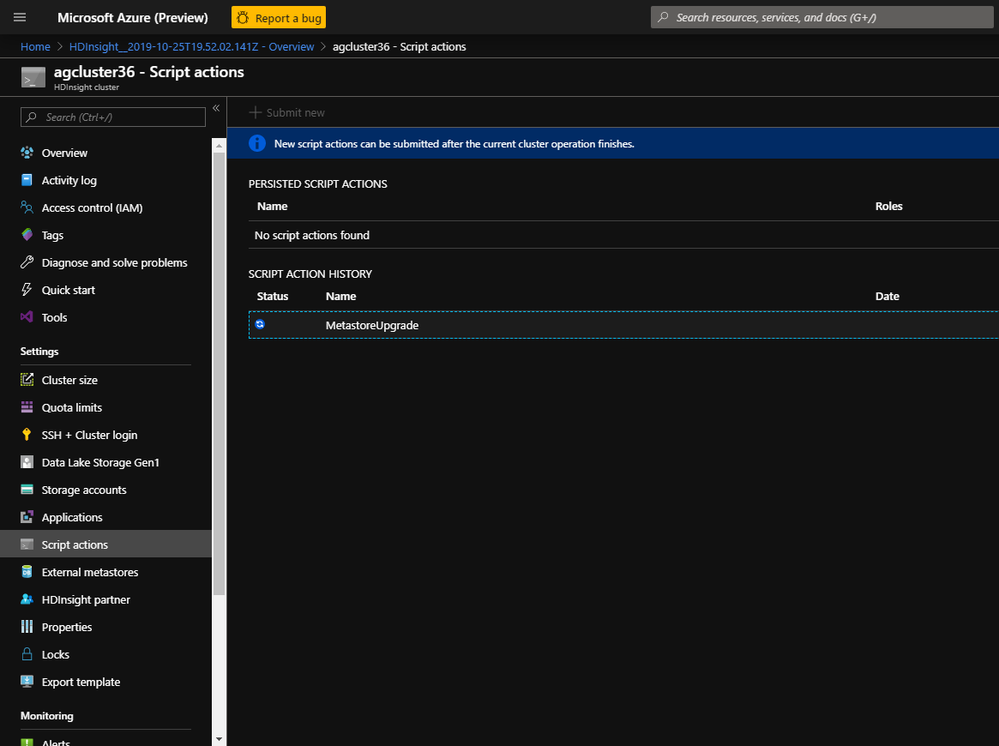Click the Quota limits grid icon
This screenshot has height=746, width=999.
point(27,407)
